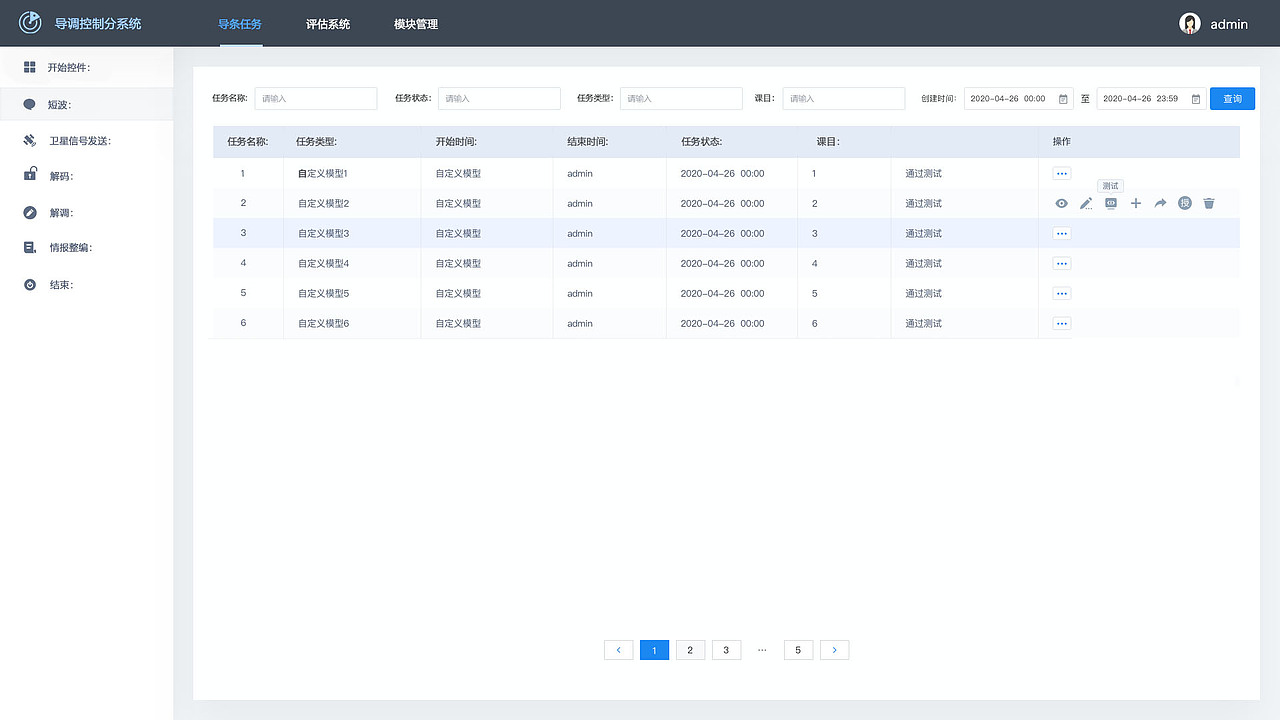Go to page 5 in pagination
The height and width of the screenshot is (720, 1280).
point(798,650)
